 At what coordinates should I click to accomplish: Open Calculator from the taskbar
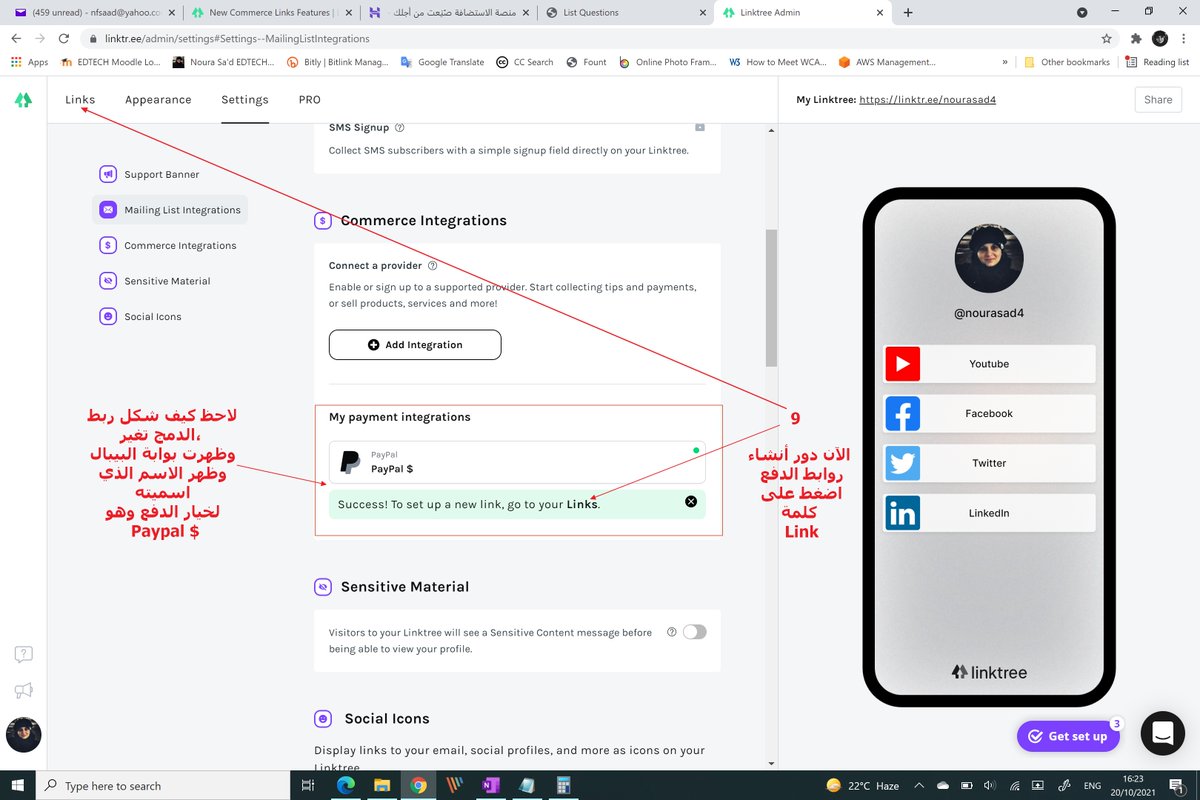563,785
